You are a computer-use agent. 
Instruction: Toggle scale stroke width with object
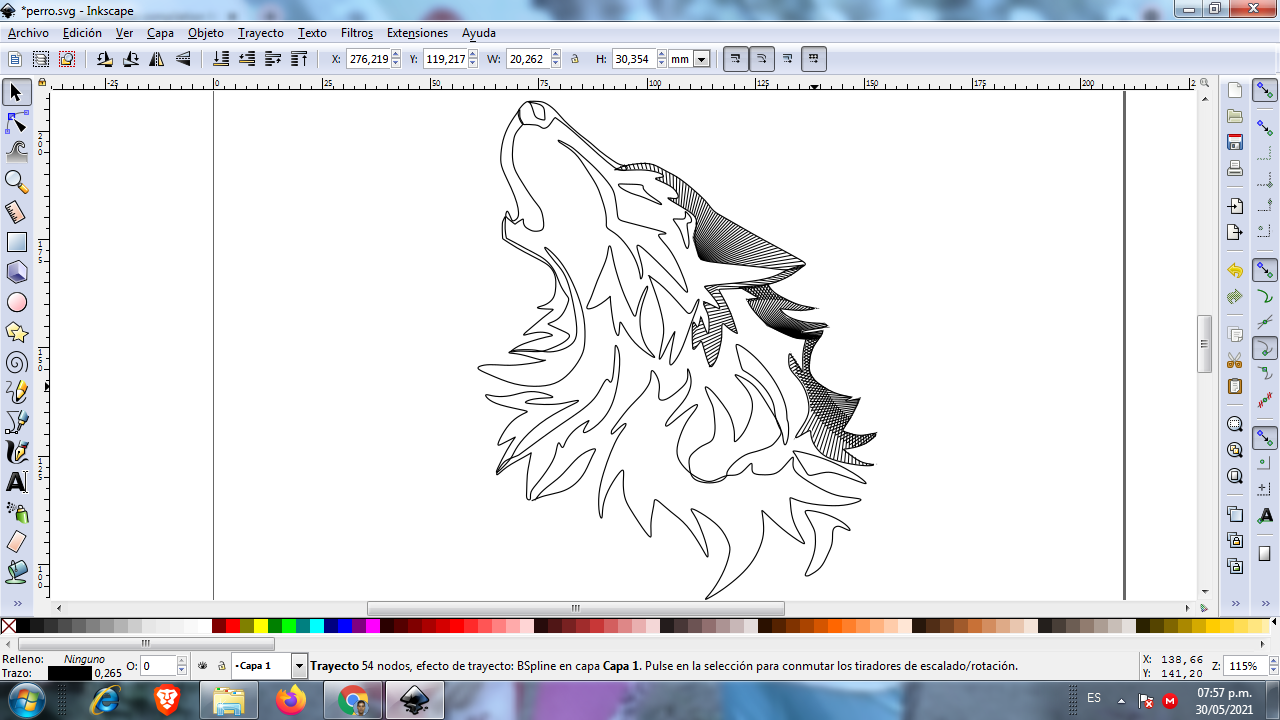coord(736,59)
